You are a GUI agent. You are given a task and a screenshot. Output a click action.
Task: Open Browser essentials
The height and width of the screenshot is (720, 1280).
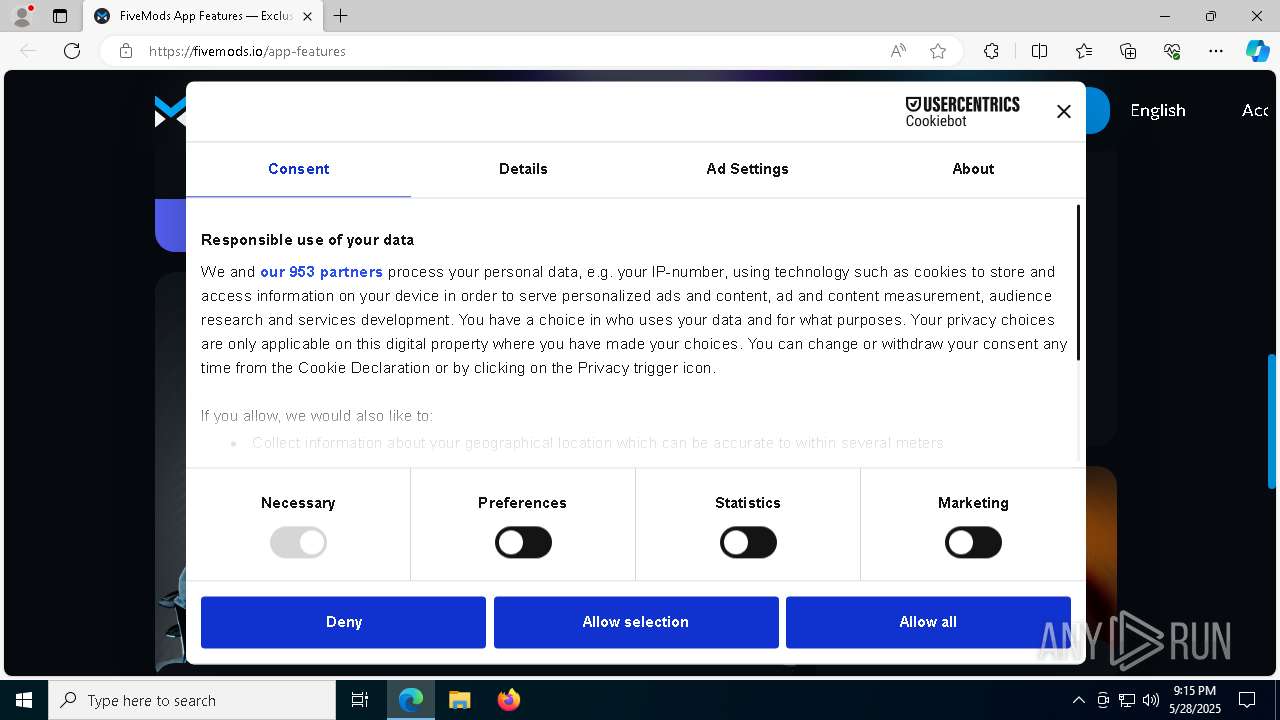tap(1172, 51)
